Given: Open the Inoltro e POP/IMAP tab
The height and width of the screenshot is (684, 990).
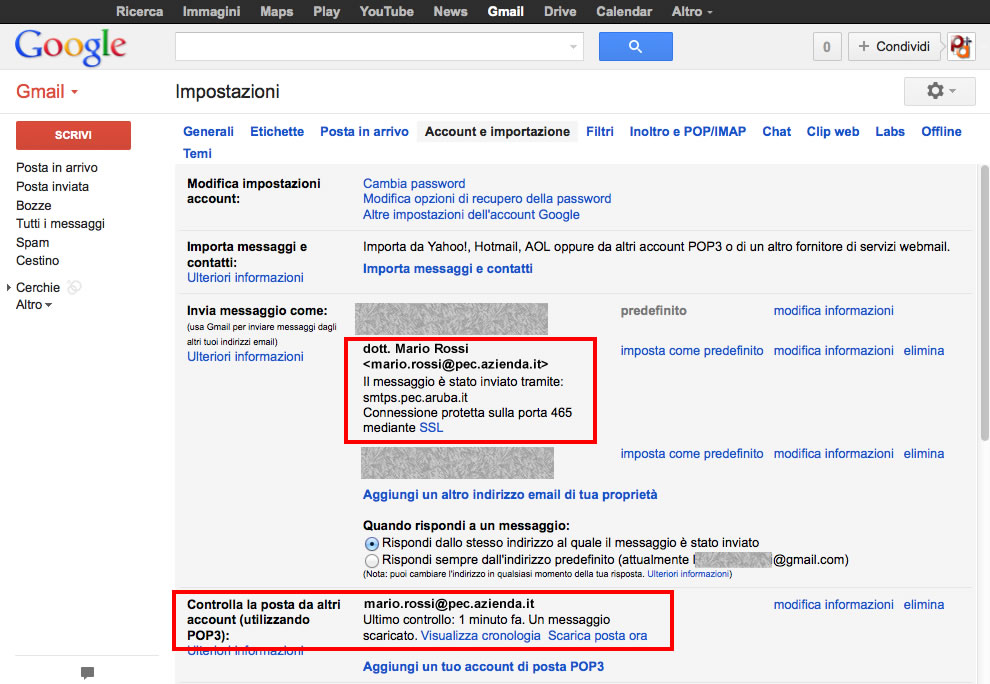Looking at the screenshot, I should 687,132.
